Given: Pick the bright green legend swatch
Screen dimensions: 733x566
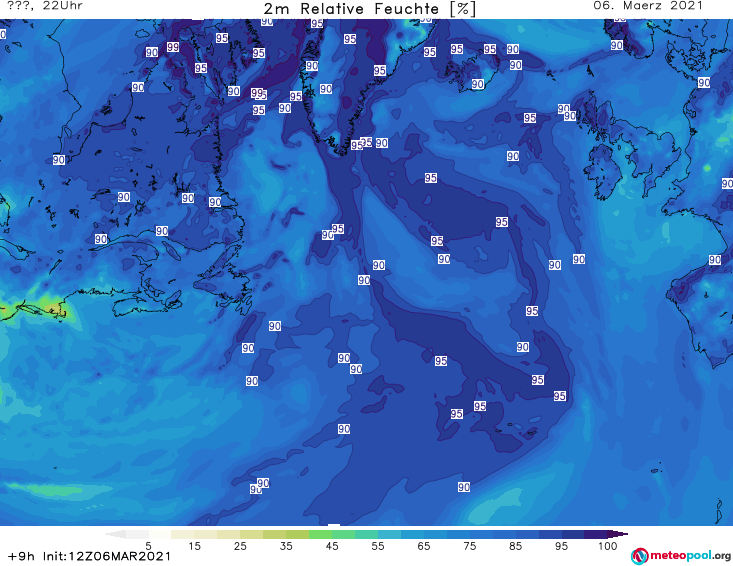Looking at the screenshot, I should point(320,534).
